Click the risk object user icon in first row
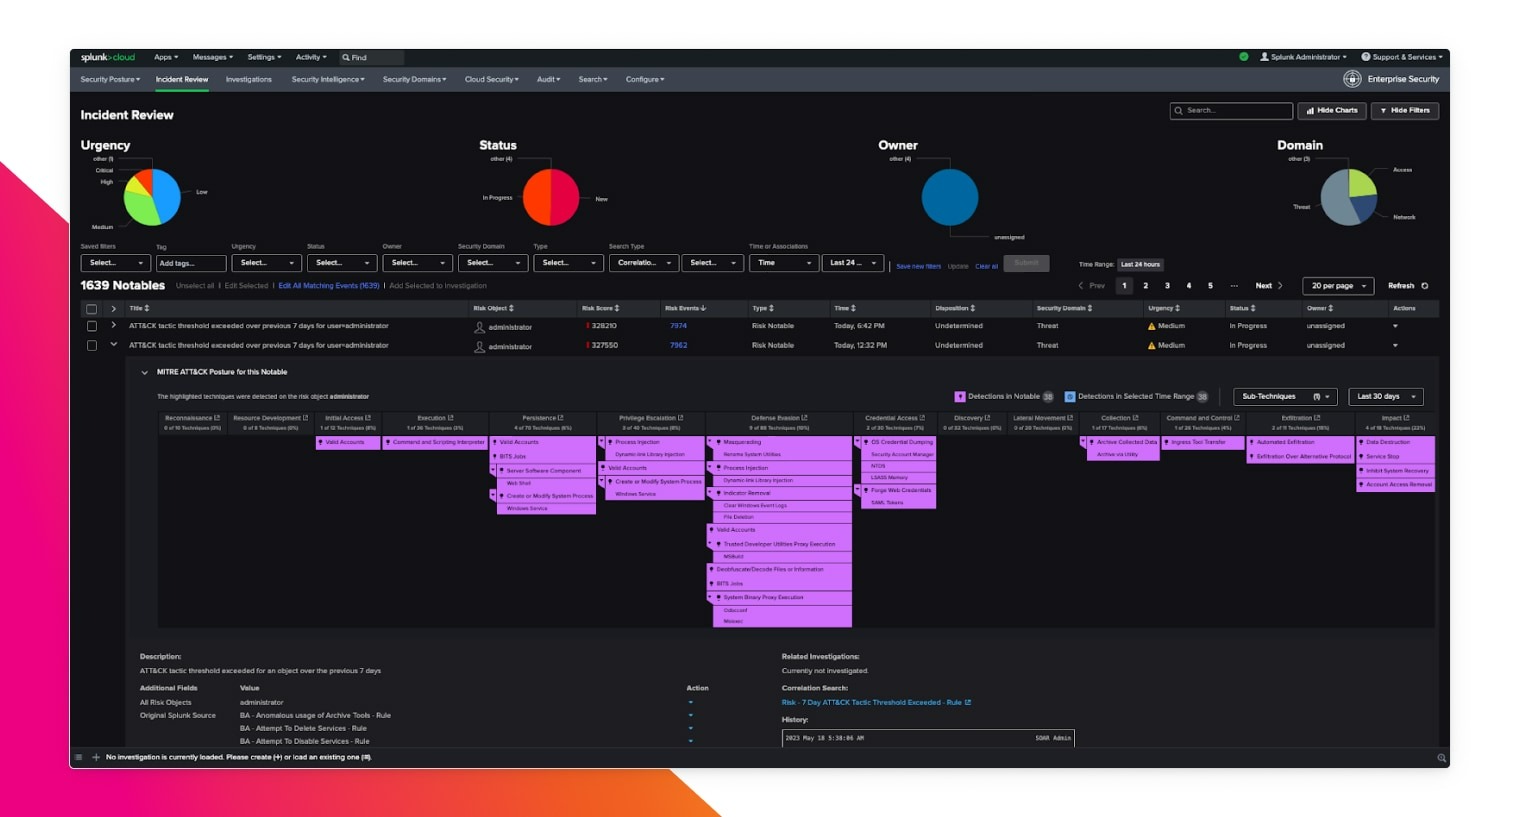 pos(479,327)
